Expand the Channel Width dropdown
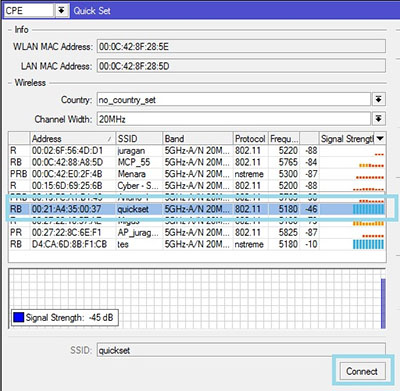Screen dimensions: 400x391 pos(379,119)
